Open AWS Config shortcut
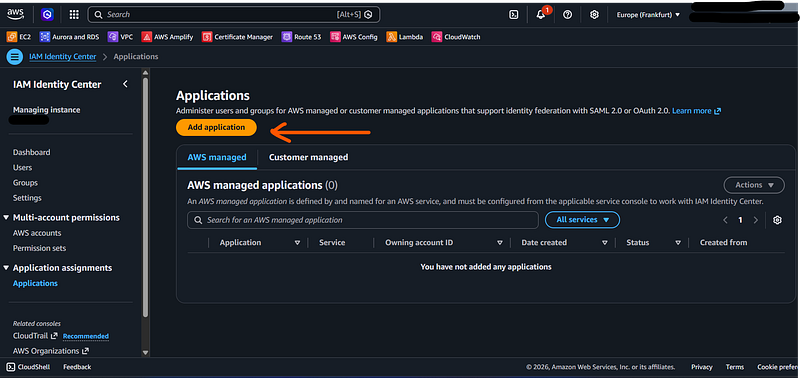This screenshot has width=800, height=378. tap(354, 37)
